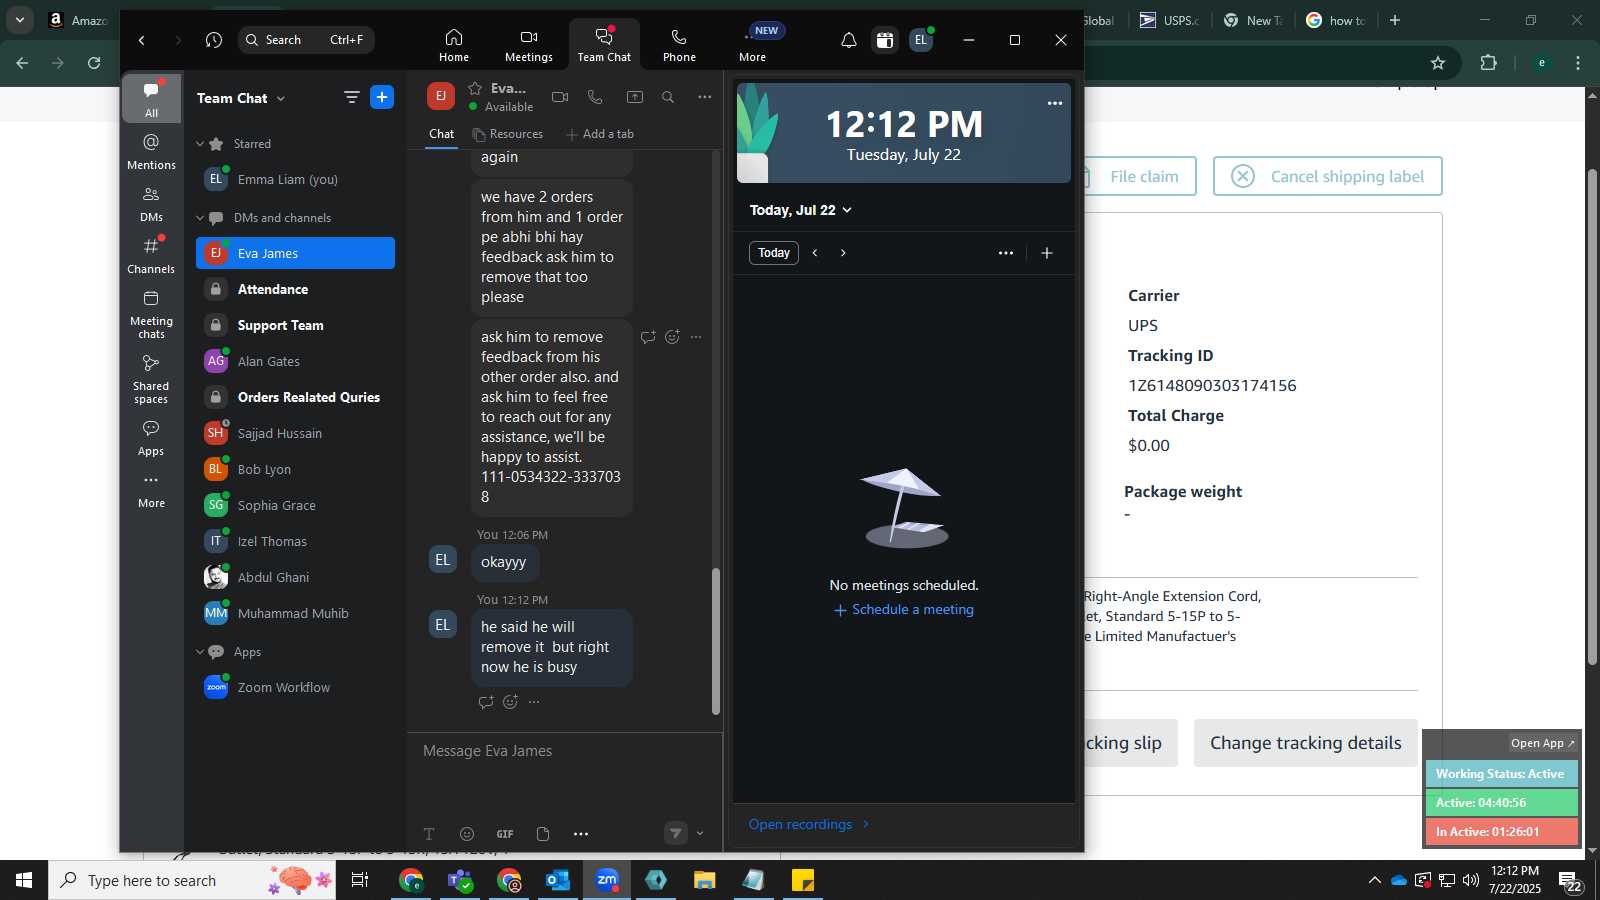The height and width of the screenshot is (900, 1600).
Task: Open recordings link
Action: pos(809,824)
